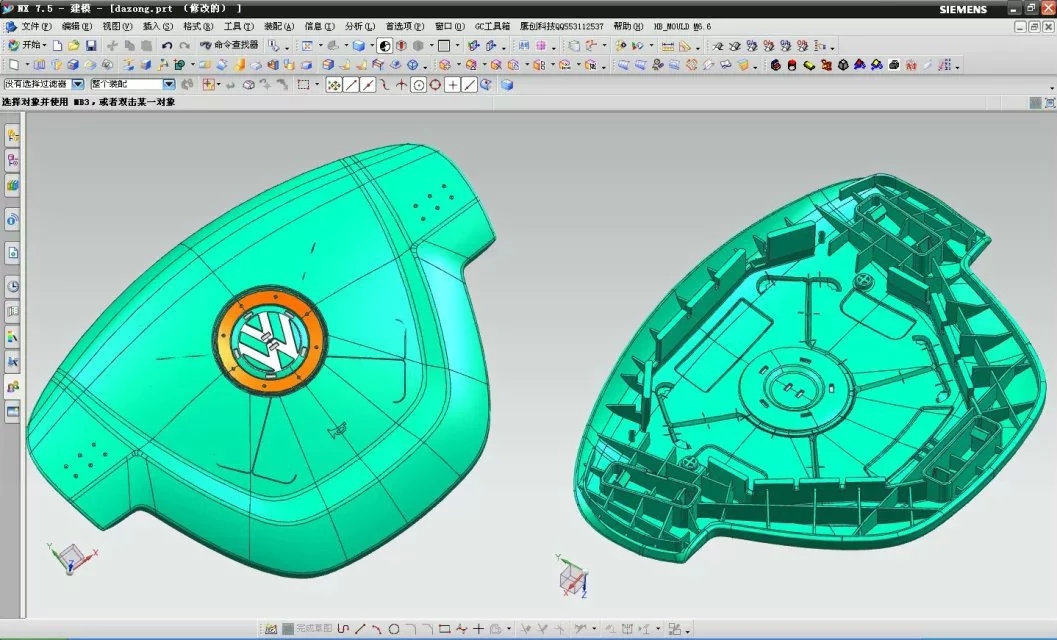The image size is (1057, 640).
Task: Open the 分析 (Analysis) menu
Action: (360, 26)
